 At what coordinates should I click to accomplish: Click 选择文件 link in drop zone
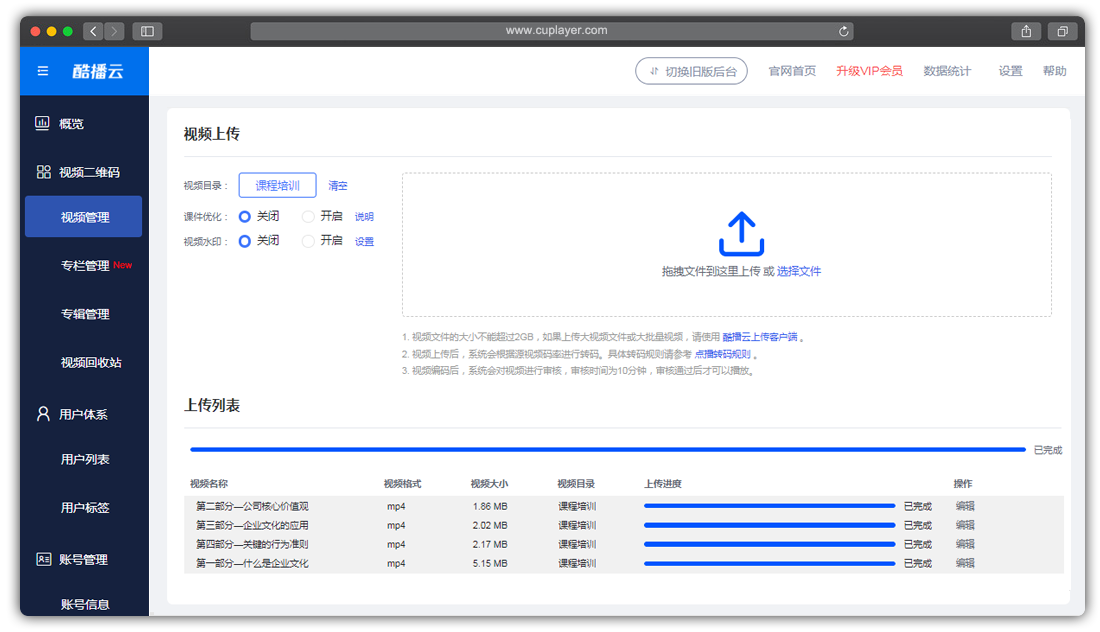[x=798, y=271]
